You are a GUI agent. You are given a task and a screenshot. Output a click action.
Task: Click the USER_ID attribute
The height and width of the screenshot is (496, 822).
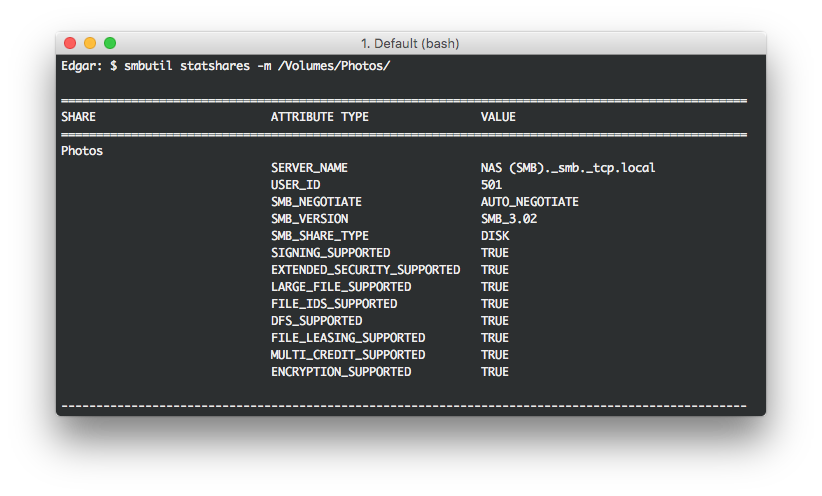pyautogui.click(x=295, y=185)
